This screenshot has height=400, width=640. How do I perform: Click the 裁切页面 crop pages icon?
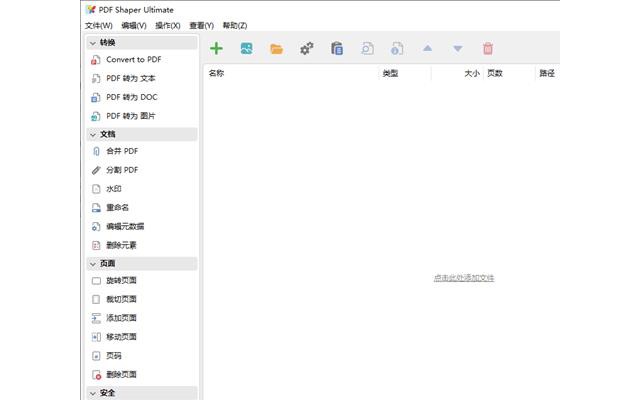[96, 300]
